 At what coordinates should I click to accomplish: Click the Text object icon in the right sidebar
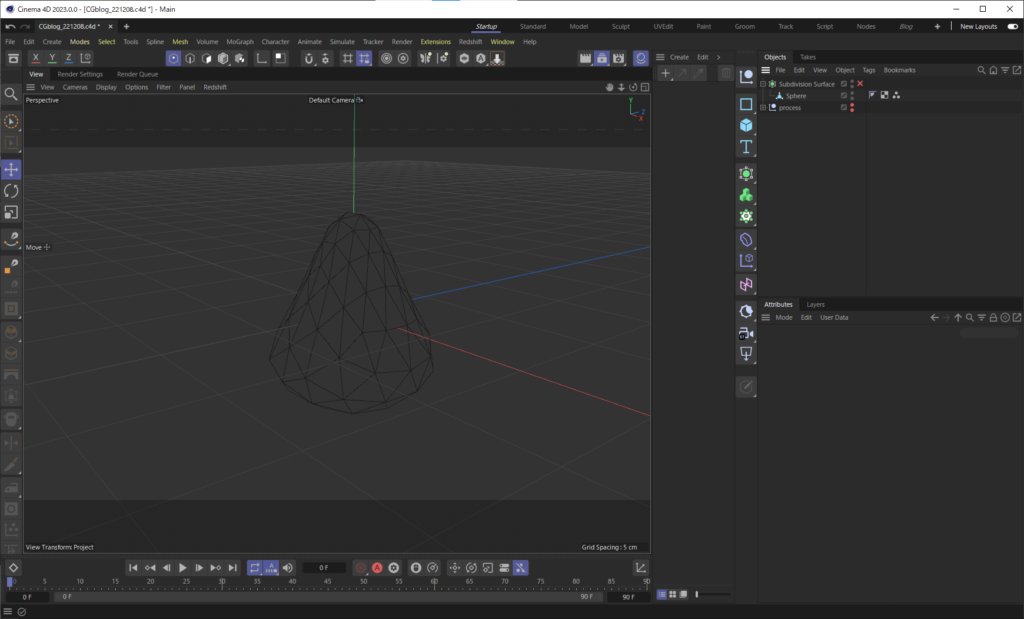tap(746, 146)
